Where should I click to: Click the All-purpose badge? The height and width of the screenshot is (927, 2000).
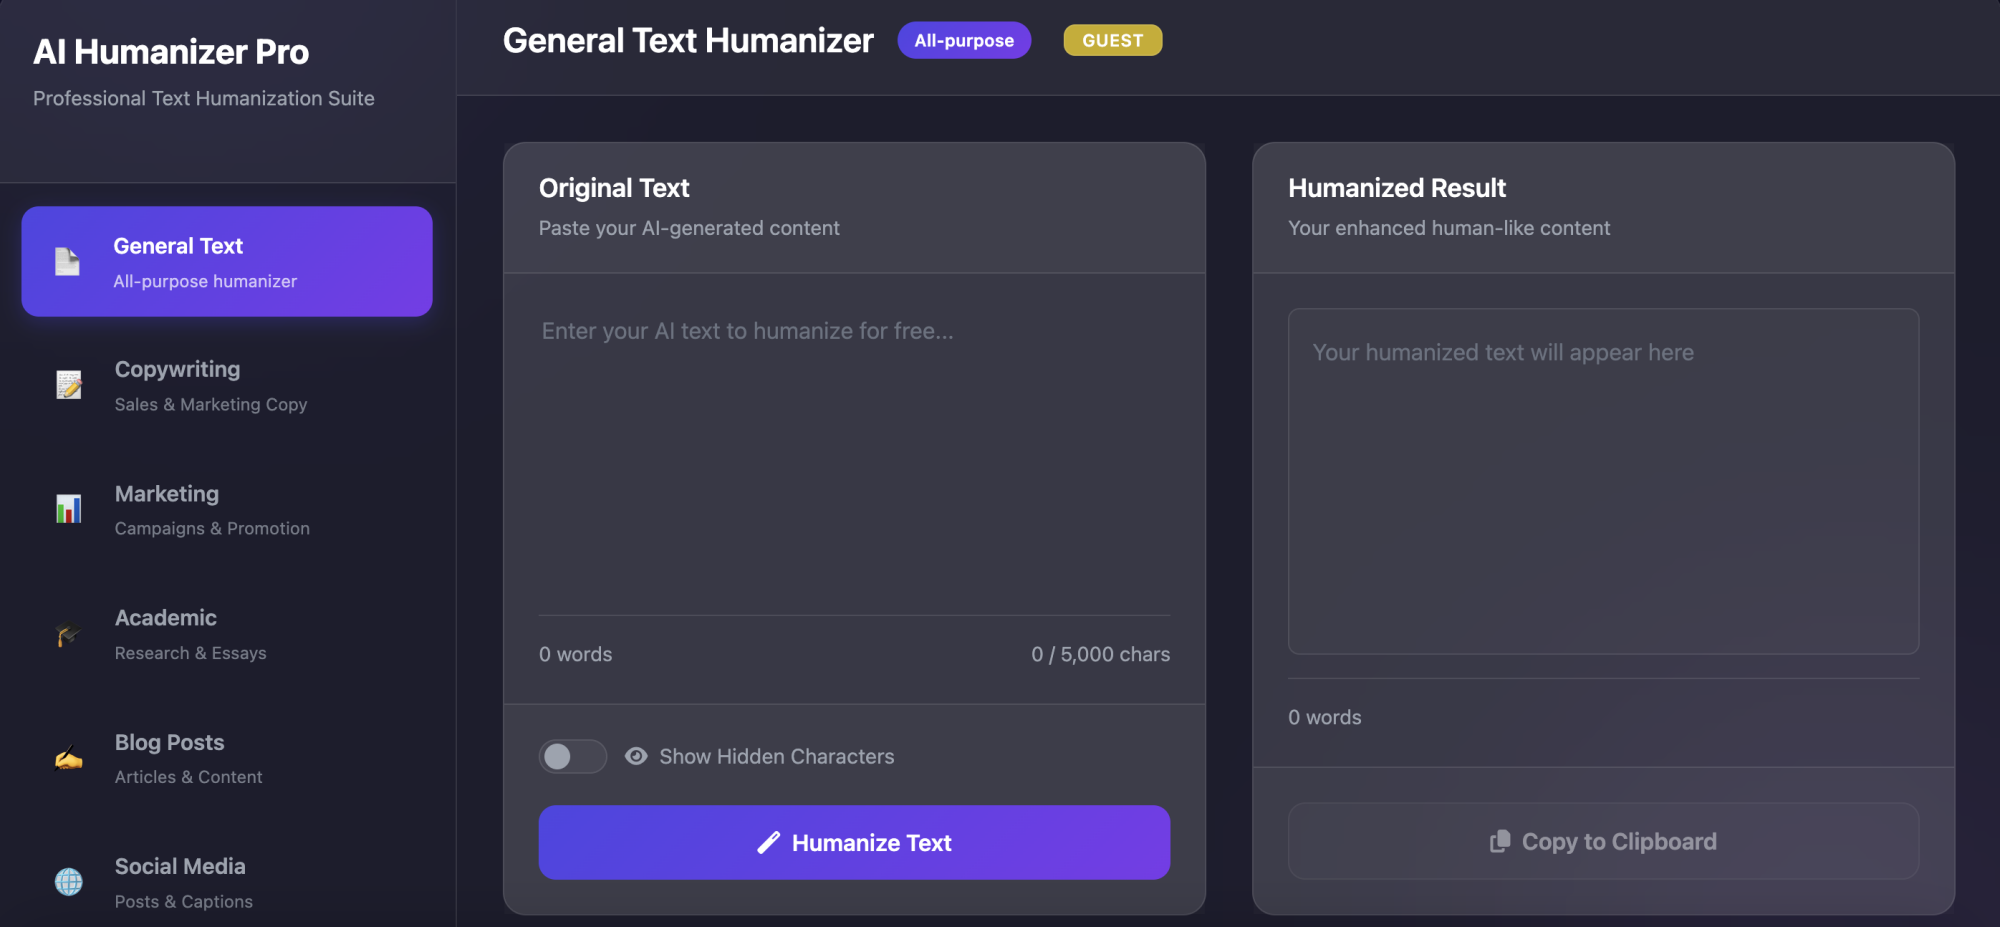click(963, 40)
